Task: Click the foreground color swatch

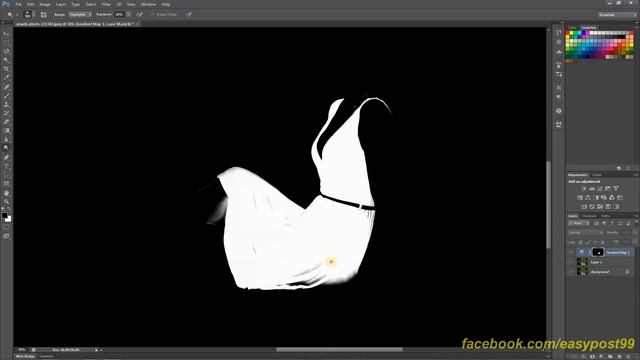Action: point(4,215)
